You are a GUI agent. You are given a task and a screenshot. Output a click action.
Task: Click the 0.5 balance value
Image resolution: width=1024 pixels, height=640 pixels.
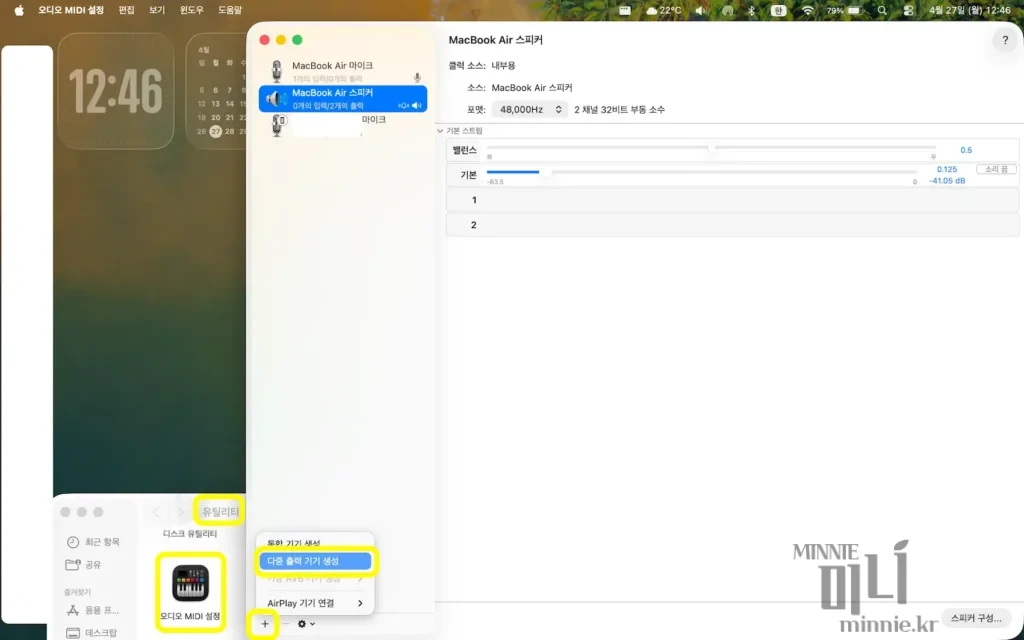click(x=966, y=150)
